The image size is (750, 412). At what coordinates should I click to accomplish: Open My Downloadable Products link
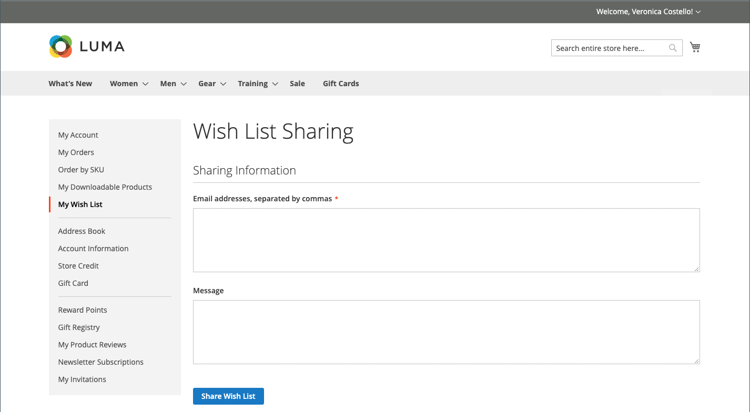[105, 187]
